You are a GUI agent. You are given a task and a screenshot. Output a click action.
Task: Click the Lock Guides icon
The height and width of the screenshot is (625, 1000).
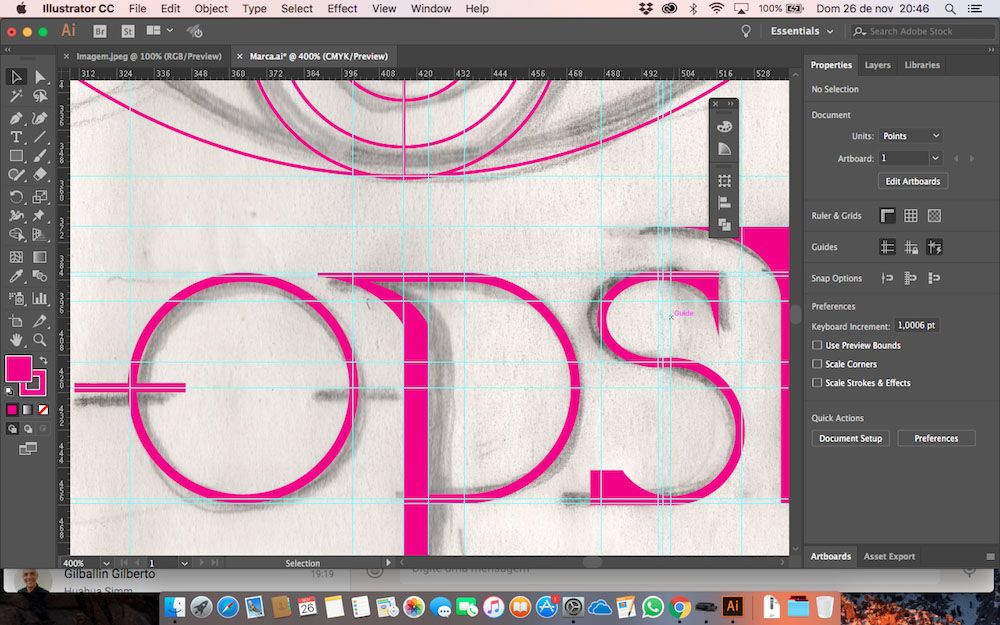click(x=910, y=247)
